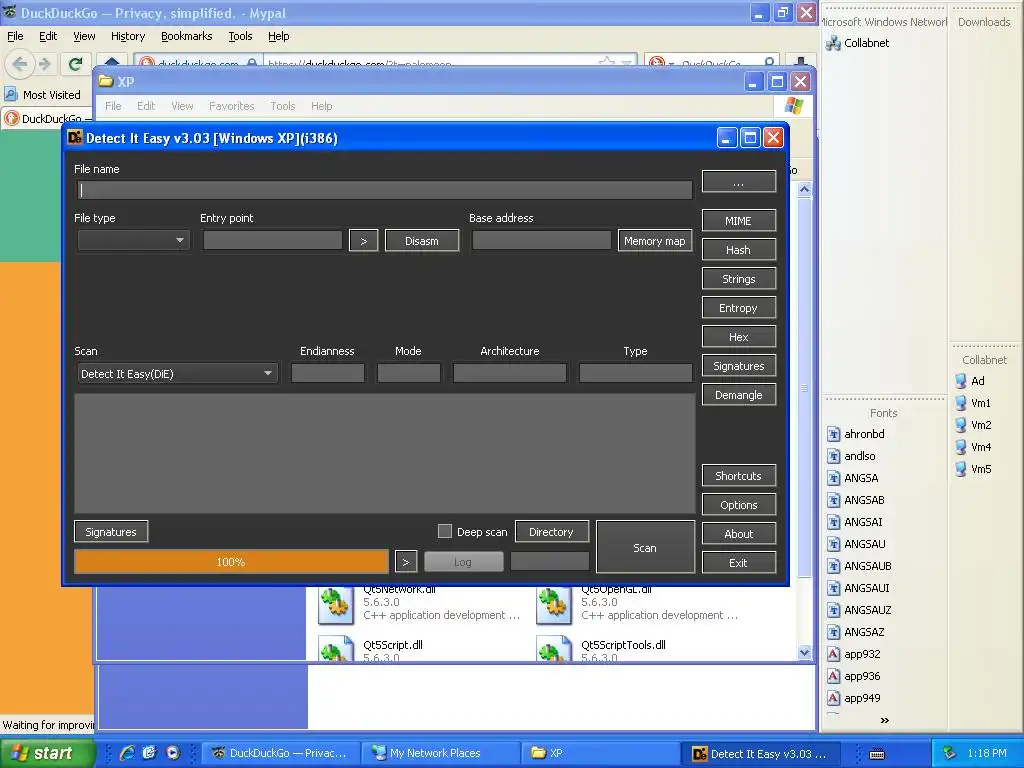This screenshot has width=1024, height=768.
Task: Open the Disasm view
Action: tap(422, 240)
